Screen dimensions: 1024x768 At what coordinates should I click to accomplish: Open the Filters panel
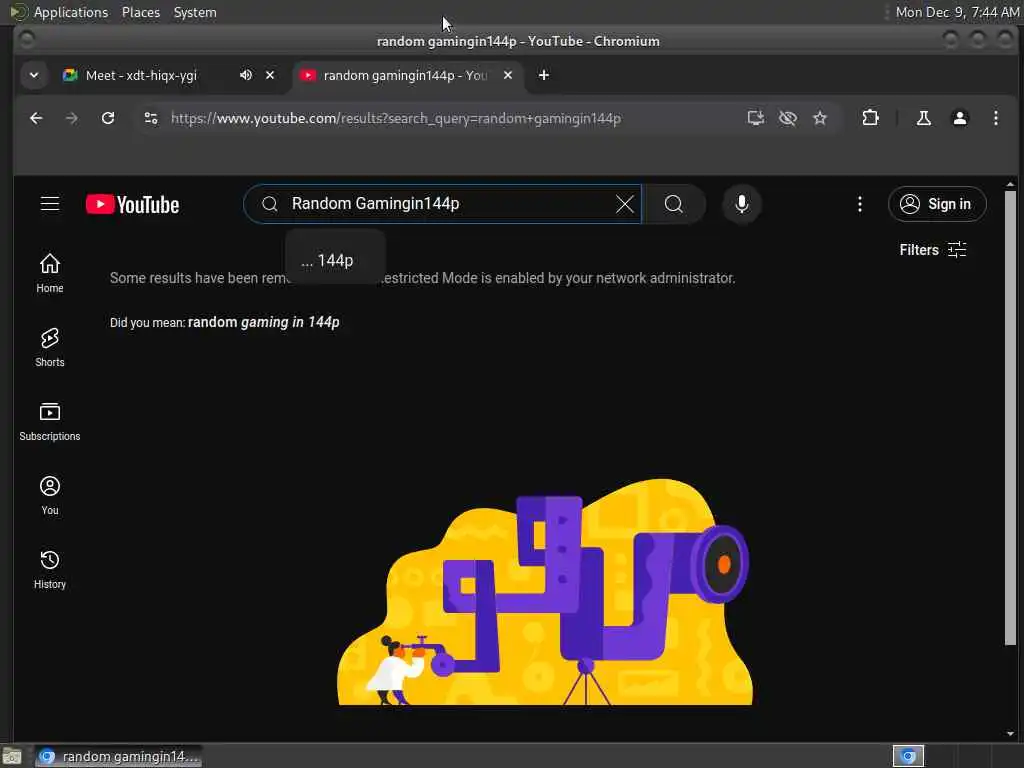pyautogui.click(x=933, y=249)
